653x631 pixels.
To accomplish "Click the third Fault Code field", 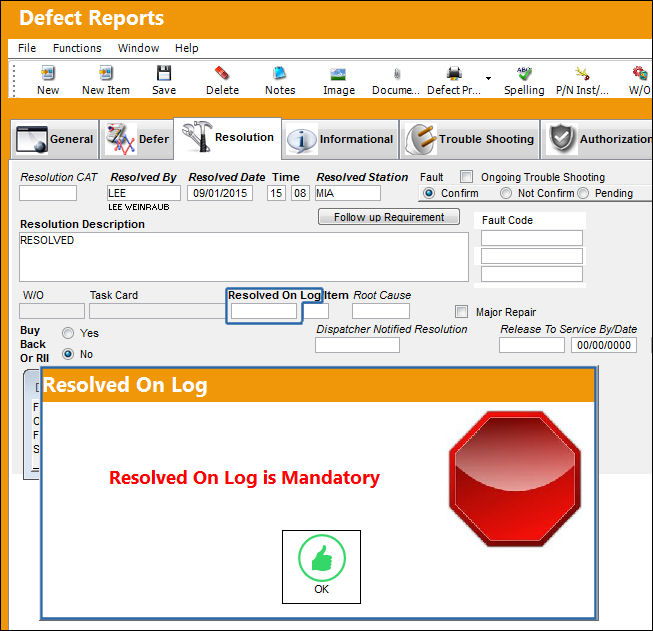I will [531, 274].
